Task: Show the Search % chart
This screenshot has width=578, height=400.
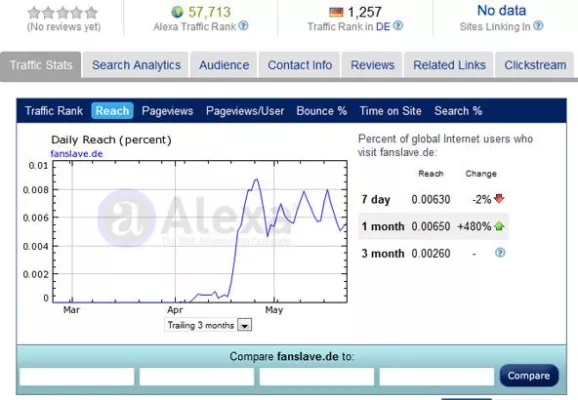Action: [458, 111]
